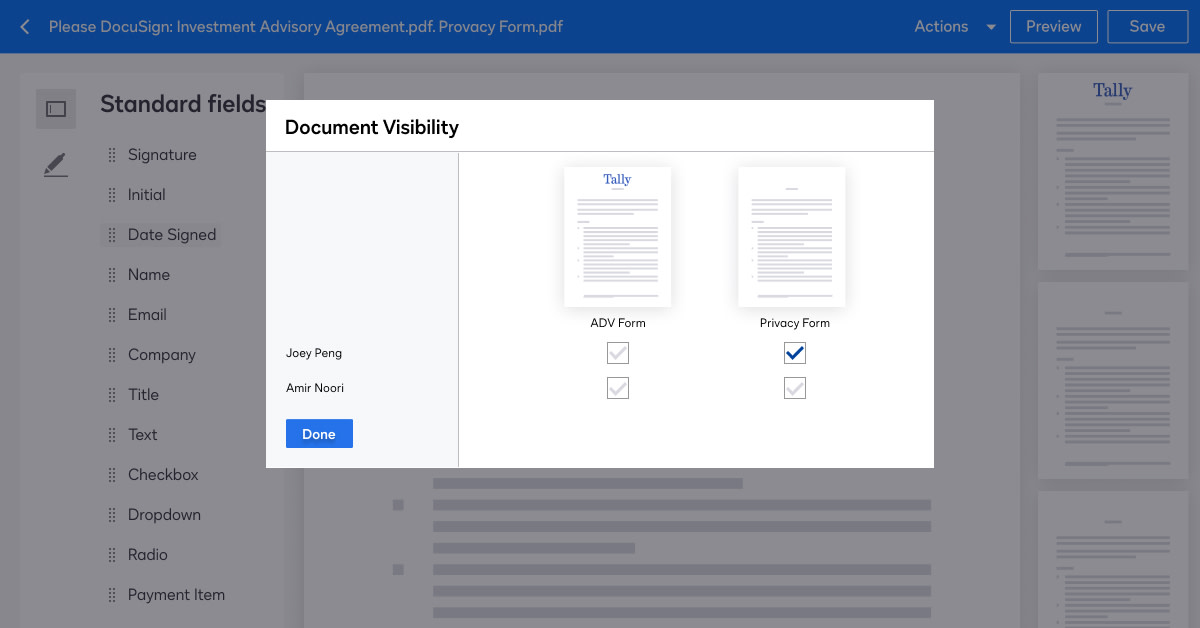Enable ADV Form visibility for Joey Peng
Image resolution: width=1200 pixels, height=628 pixels.
pyautogui.click(x=617, y=353)
